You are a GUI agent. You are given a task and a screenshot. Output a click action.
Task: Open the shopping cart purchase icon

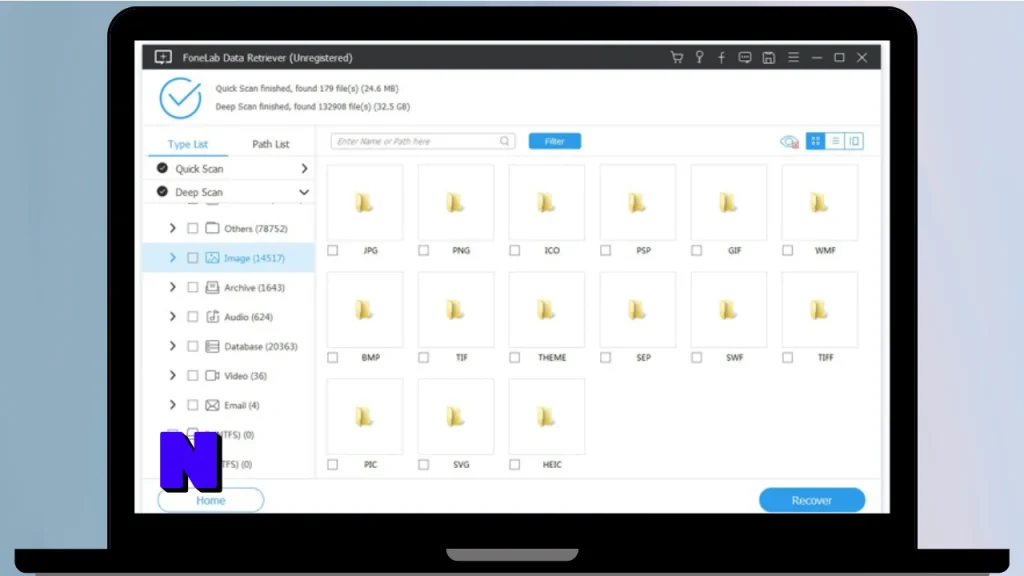677,57
